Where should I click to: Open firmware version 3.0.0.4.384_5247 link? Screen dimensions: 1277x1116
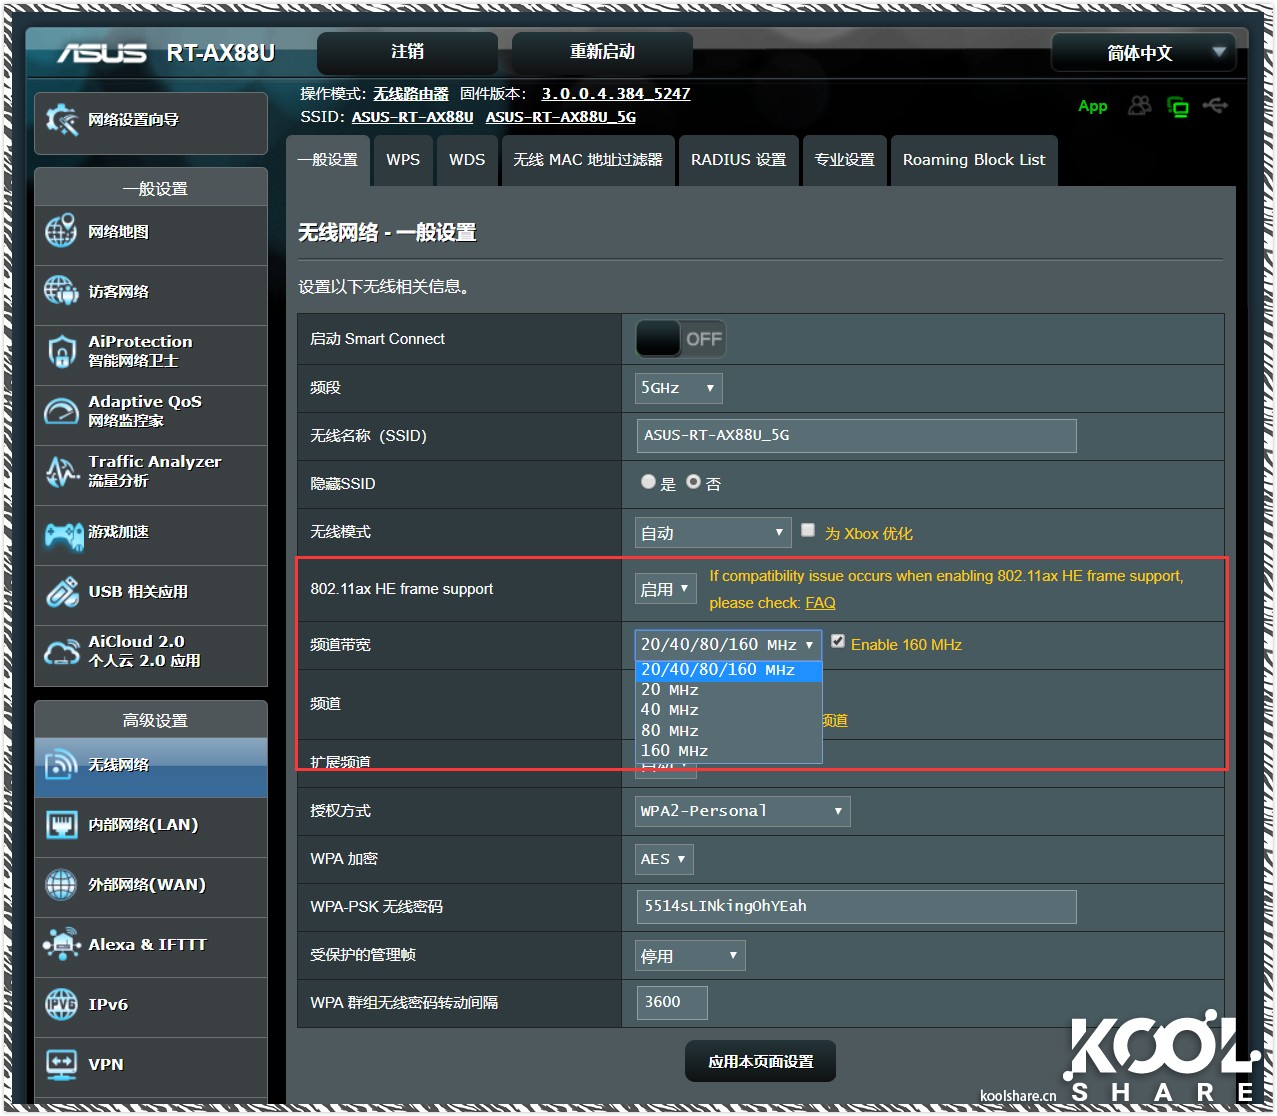coord(616,94)
